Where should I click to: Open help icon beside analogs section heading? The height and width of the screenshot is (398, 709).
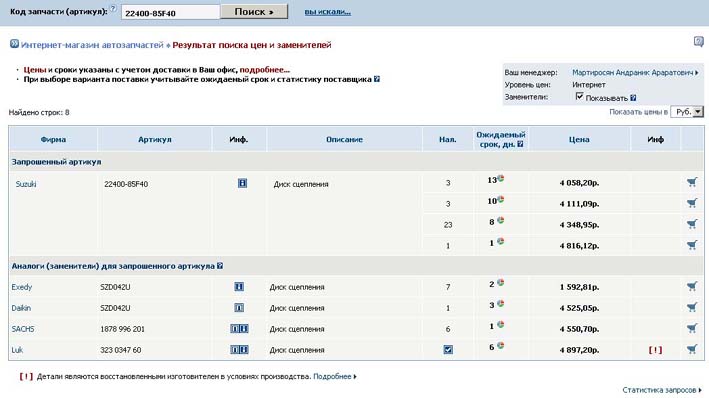point(220,266)
